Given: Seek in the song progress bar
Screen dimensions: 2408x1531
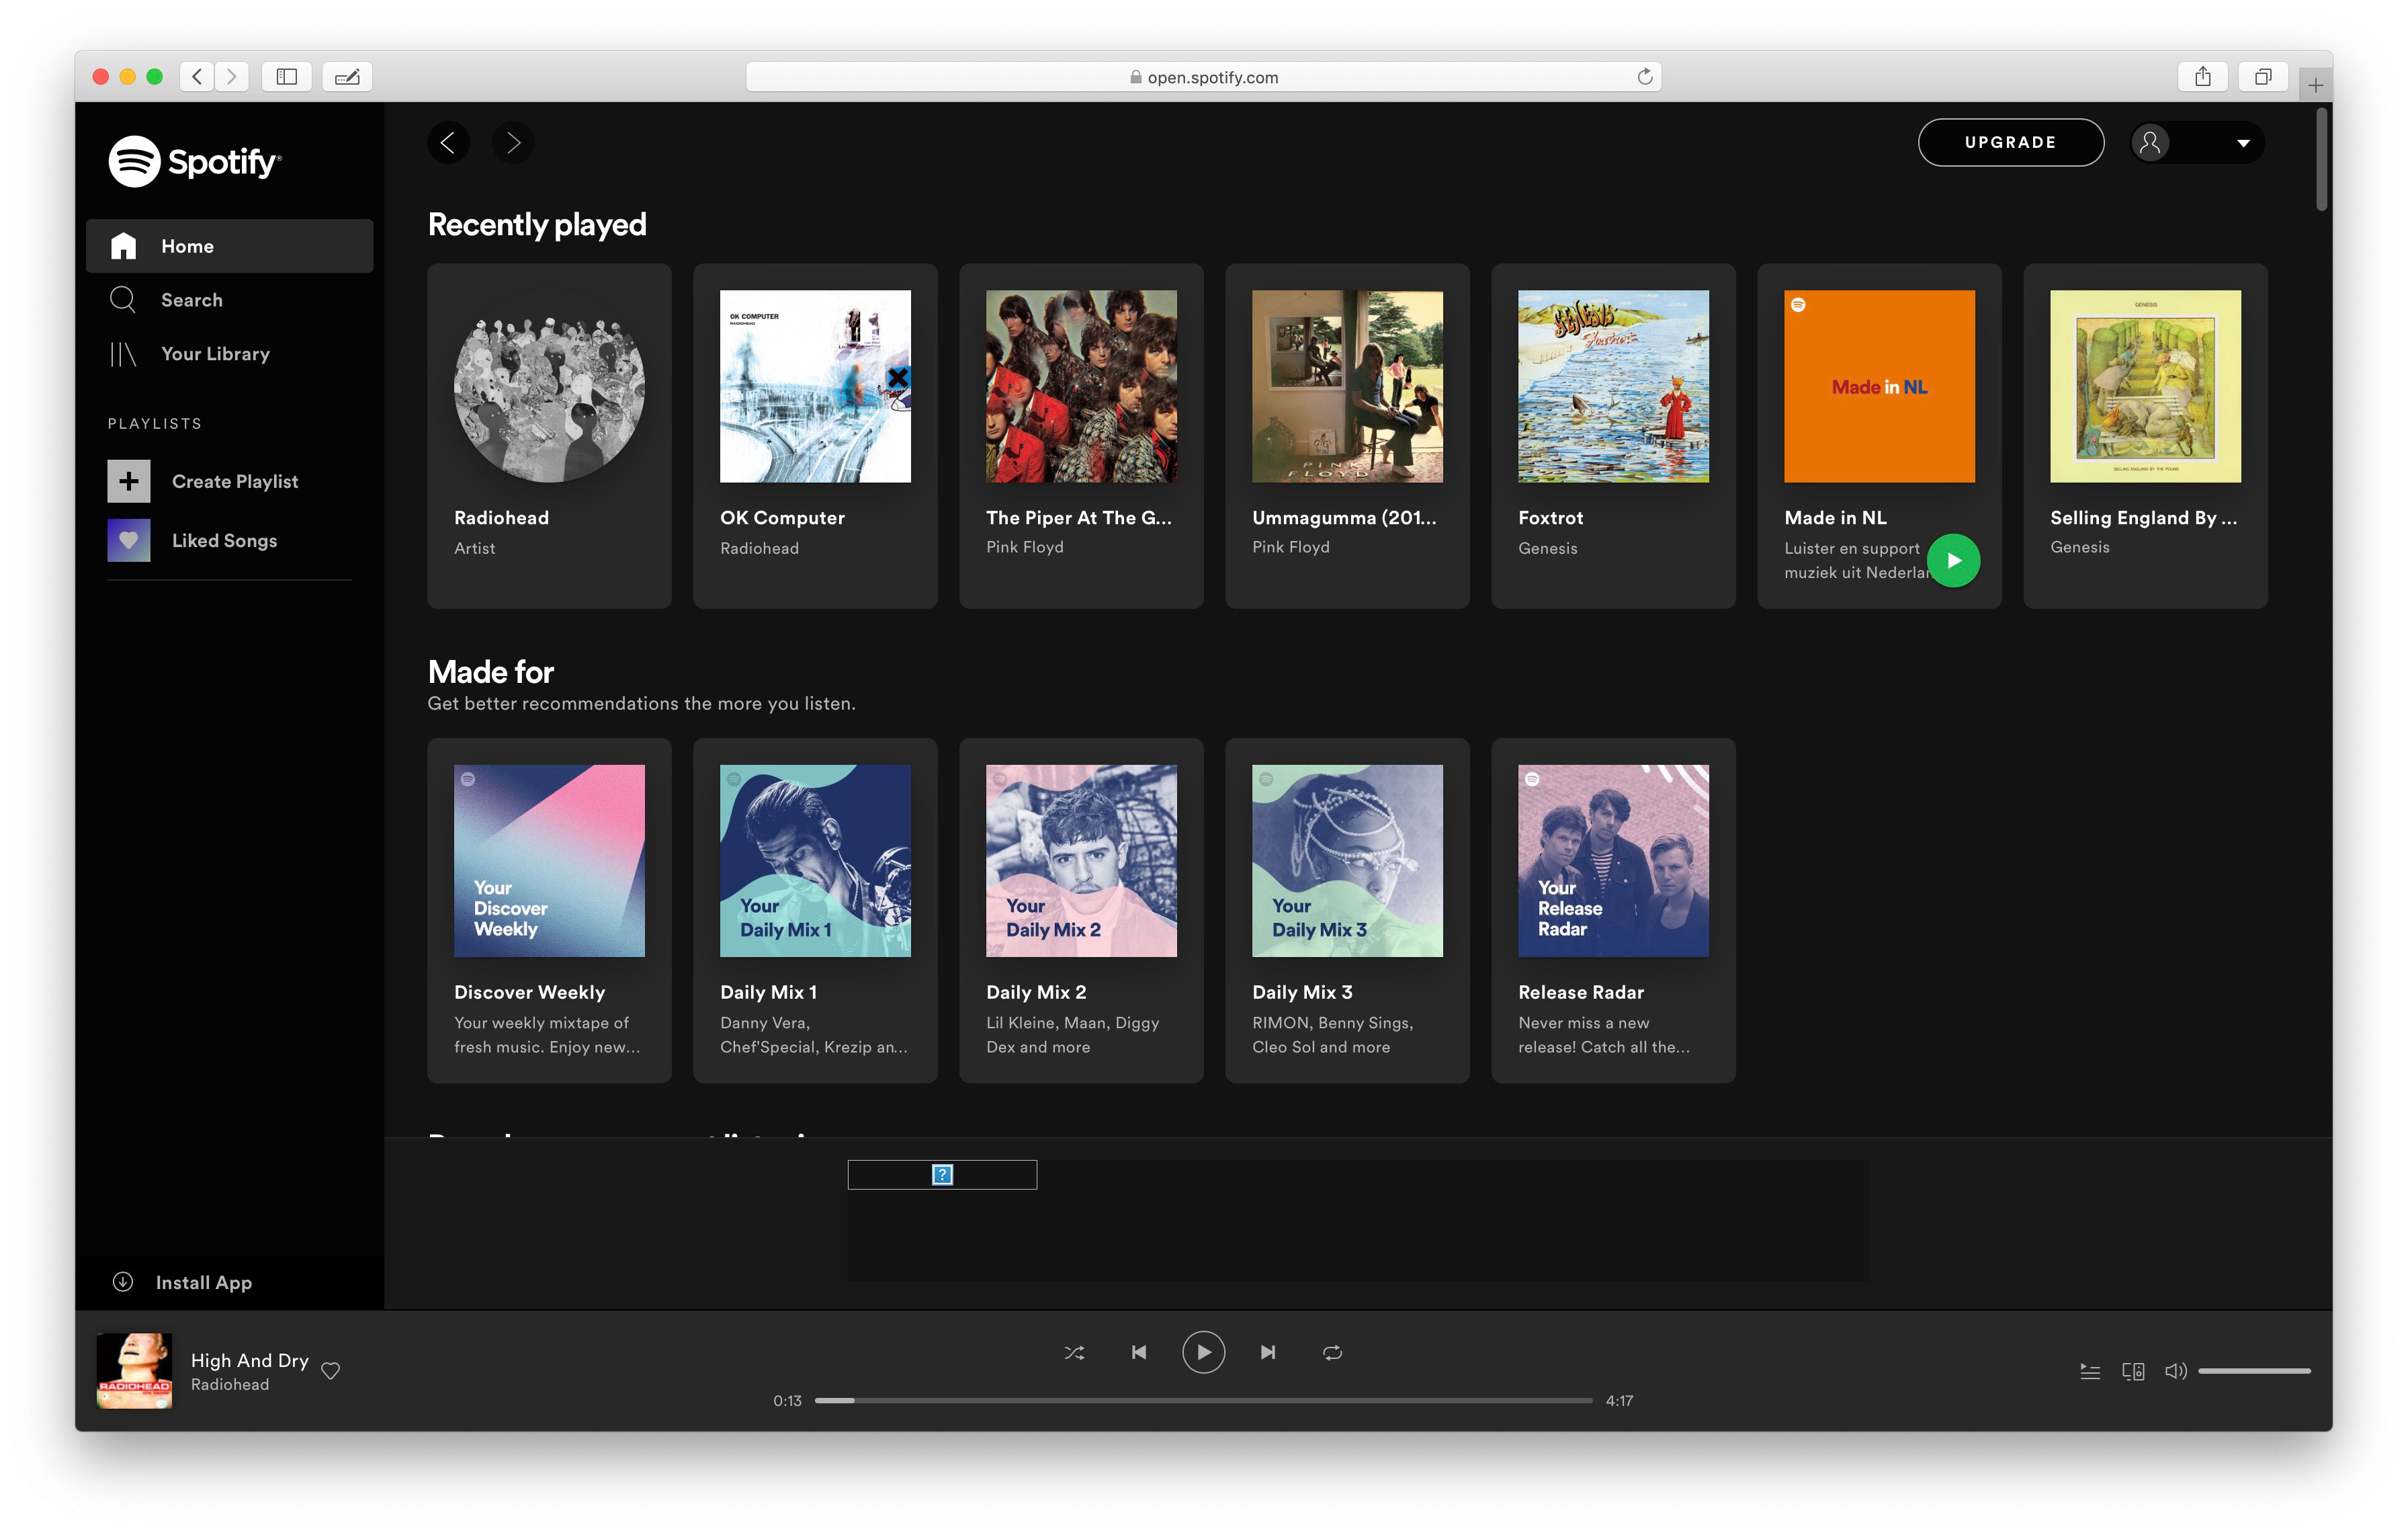Looking at the screenshot, I should [x=1203, y=1401].
